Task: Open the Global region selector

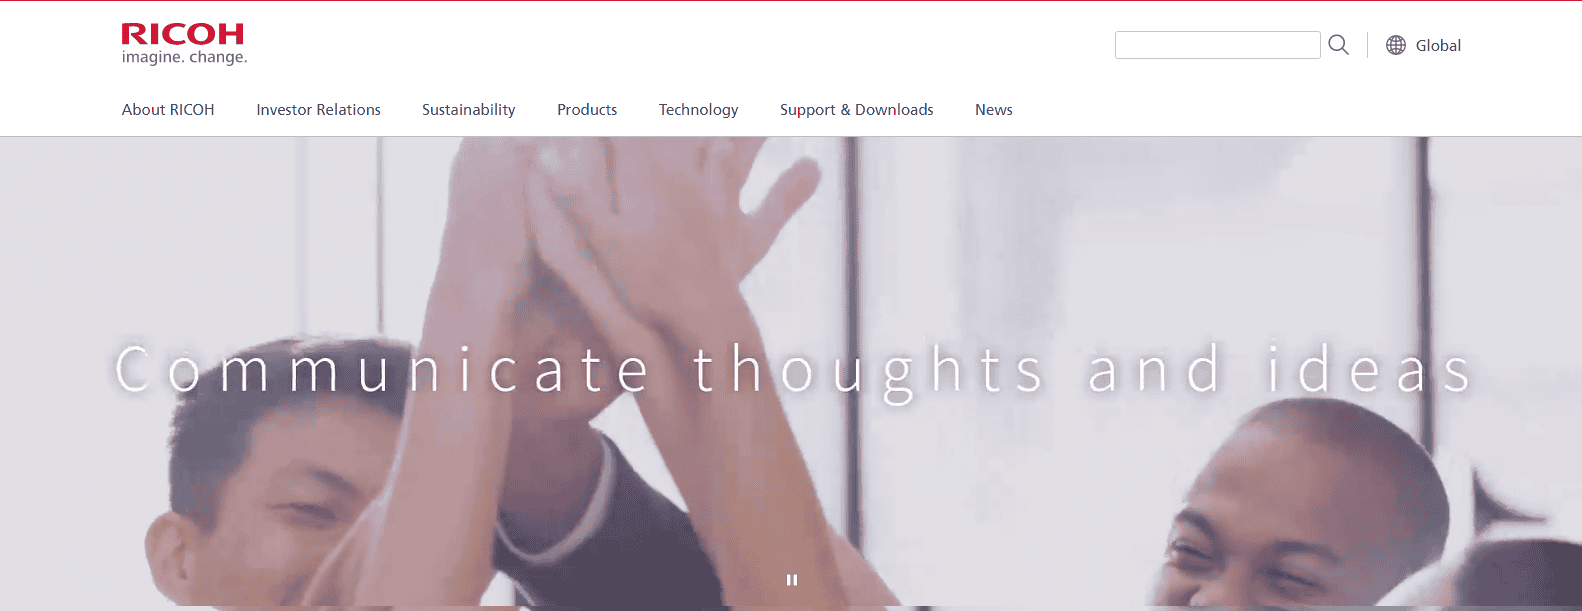Action: tap(1424, 45)
